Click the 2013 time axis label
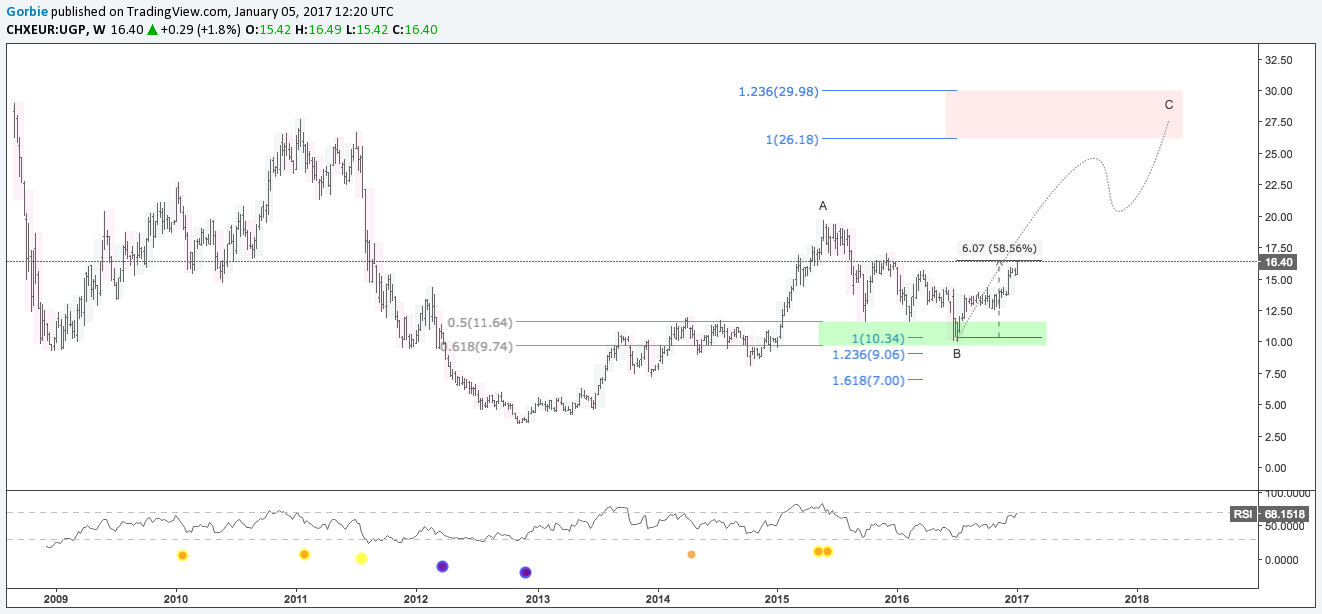 click(538, 600)
